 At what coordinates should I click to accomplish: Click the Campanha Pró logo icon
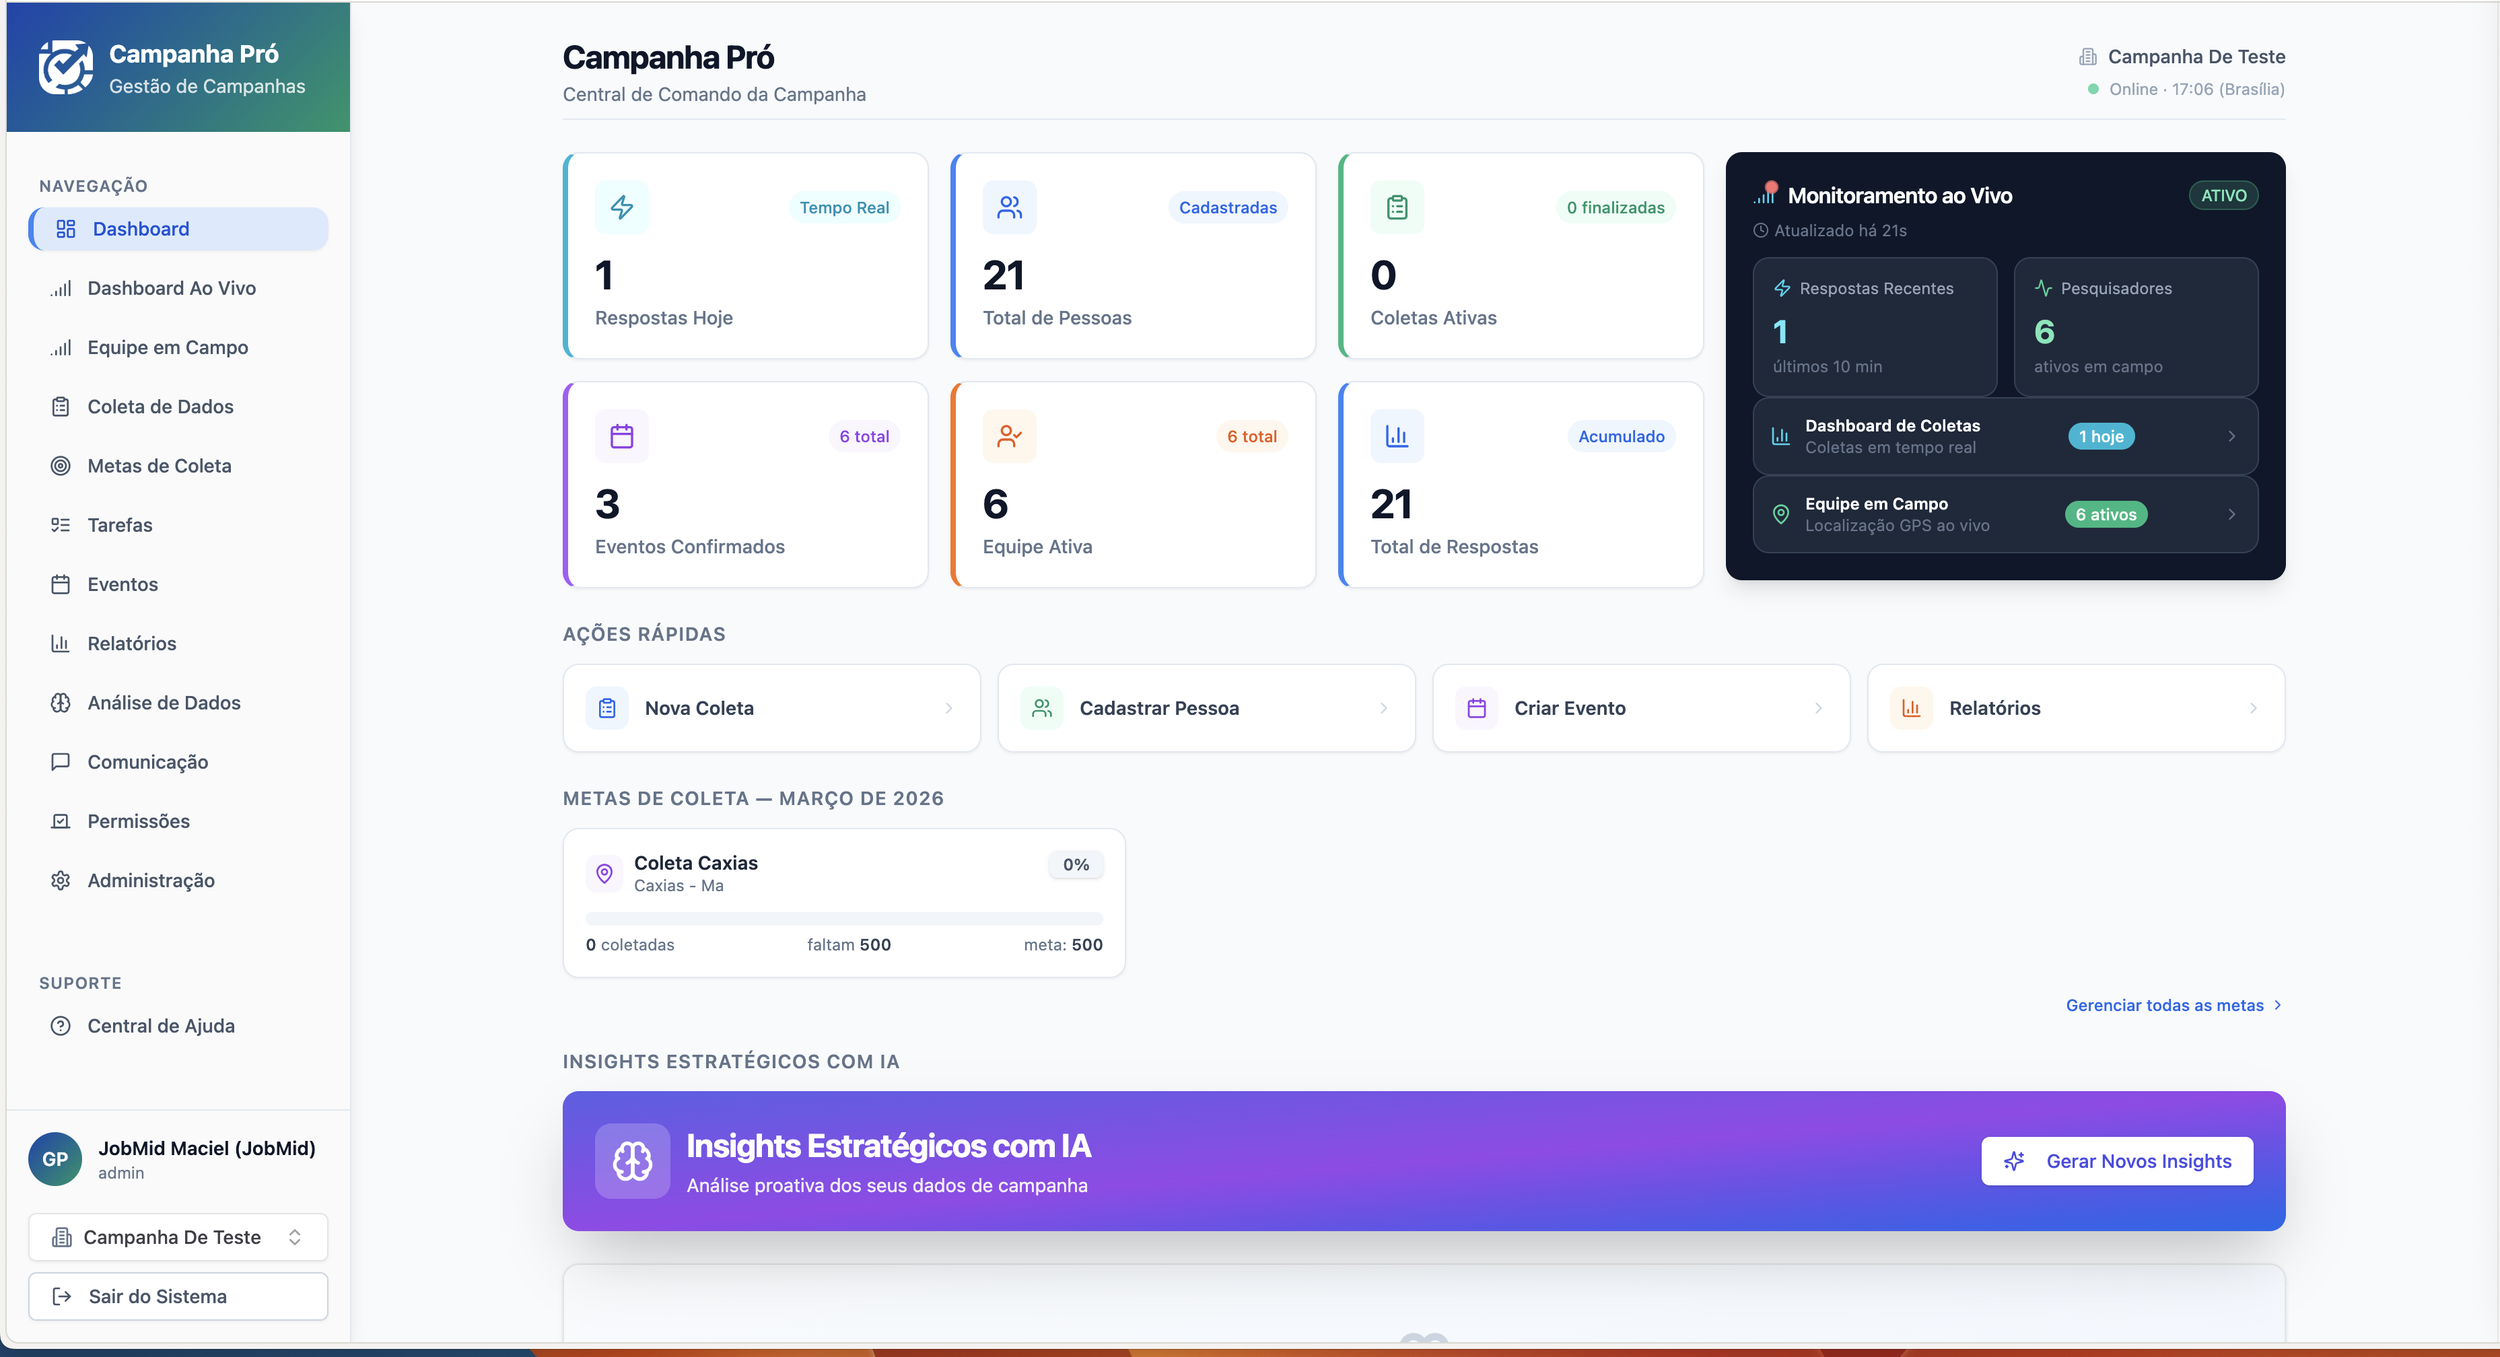click(66, 68)
